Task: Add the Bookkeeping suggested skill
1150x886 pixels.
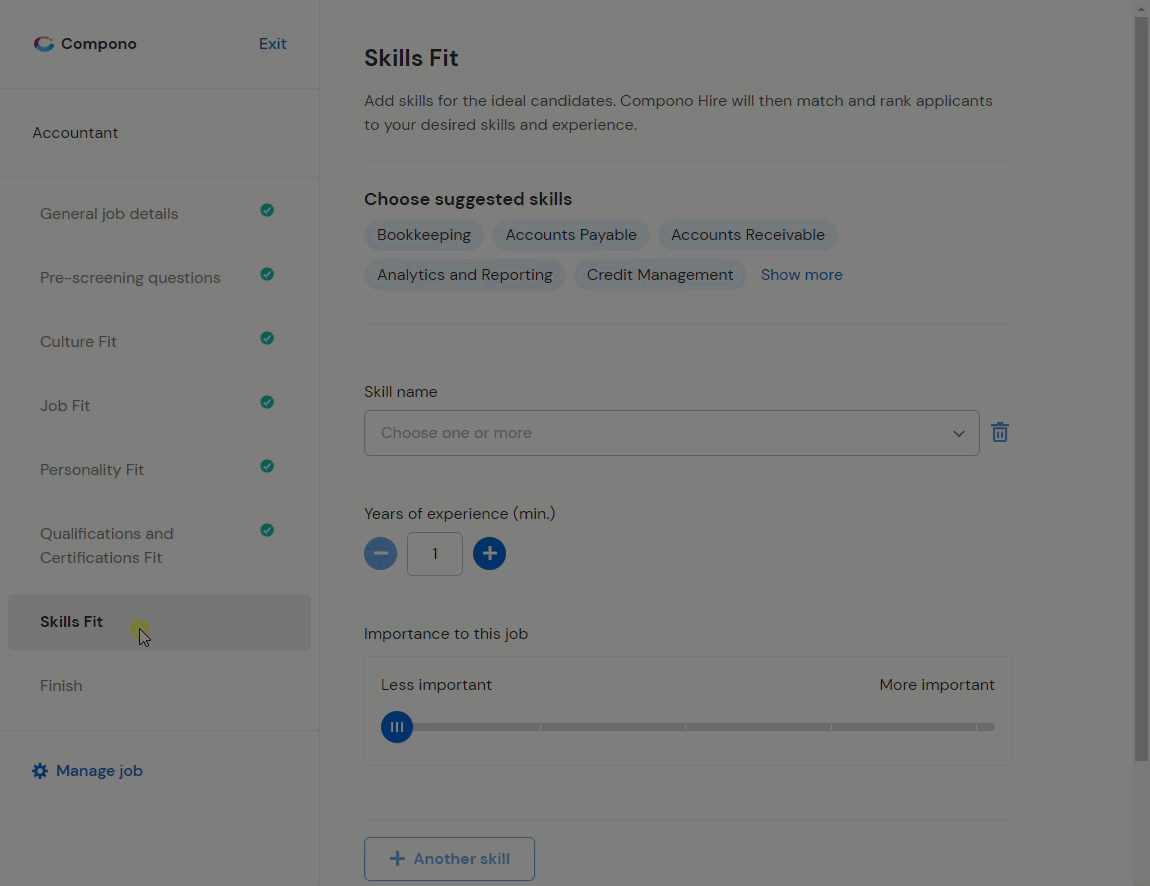Action: (x=424, y=235)
